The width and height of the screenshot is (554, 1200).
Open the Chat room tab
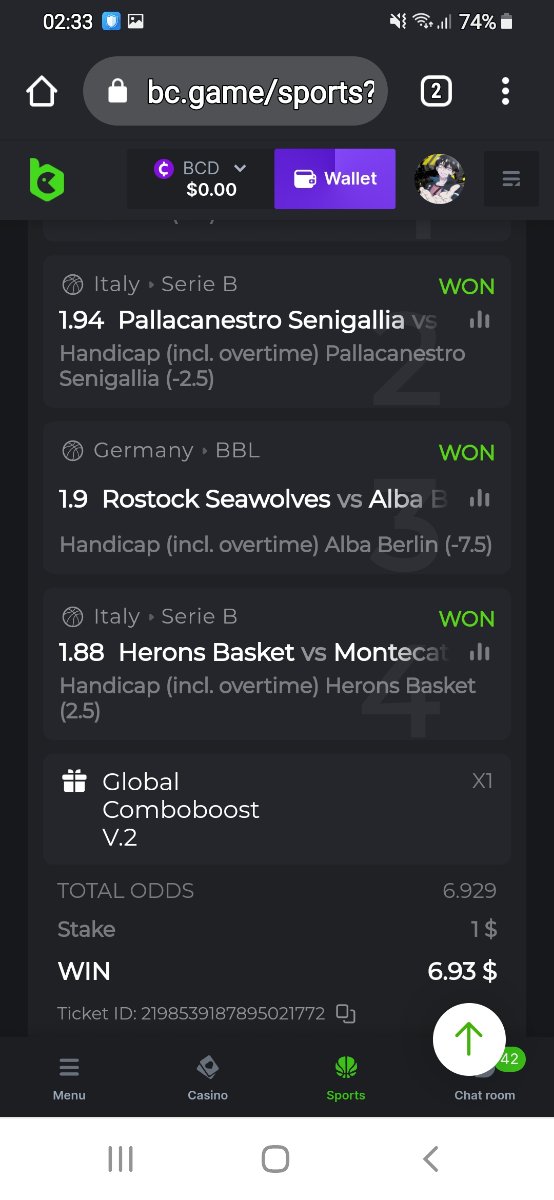click(485, 1084)
